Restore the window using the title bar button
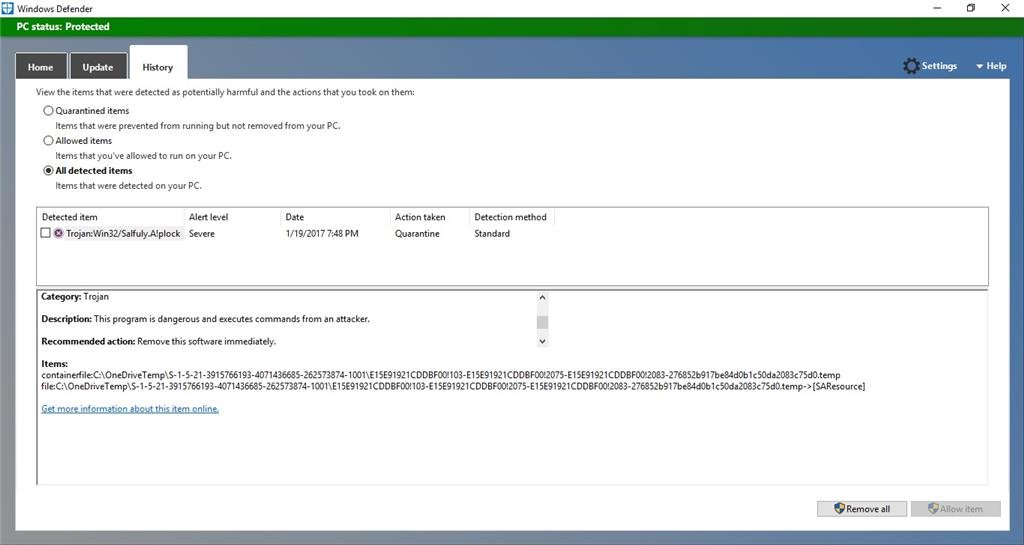Screen dimensions: 1024x545 click(x=970, y=8)
